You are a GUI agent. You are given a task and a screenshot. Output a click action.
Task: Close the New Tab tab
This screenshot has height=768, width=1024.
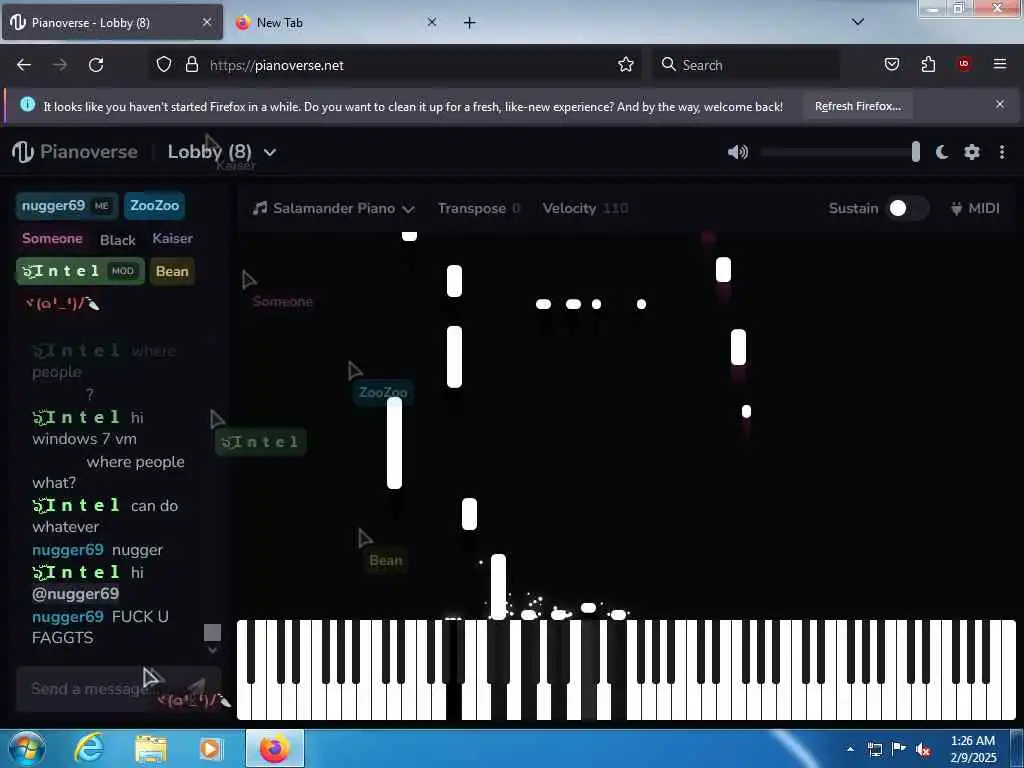[432, 22]
